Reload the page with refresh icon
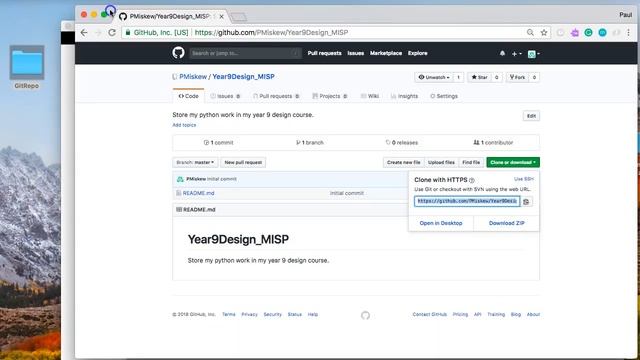640x360 pixels. [x=112, y=33]
